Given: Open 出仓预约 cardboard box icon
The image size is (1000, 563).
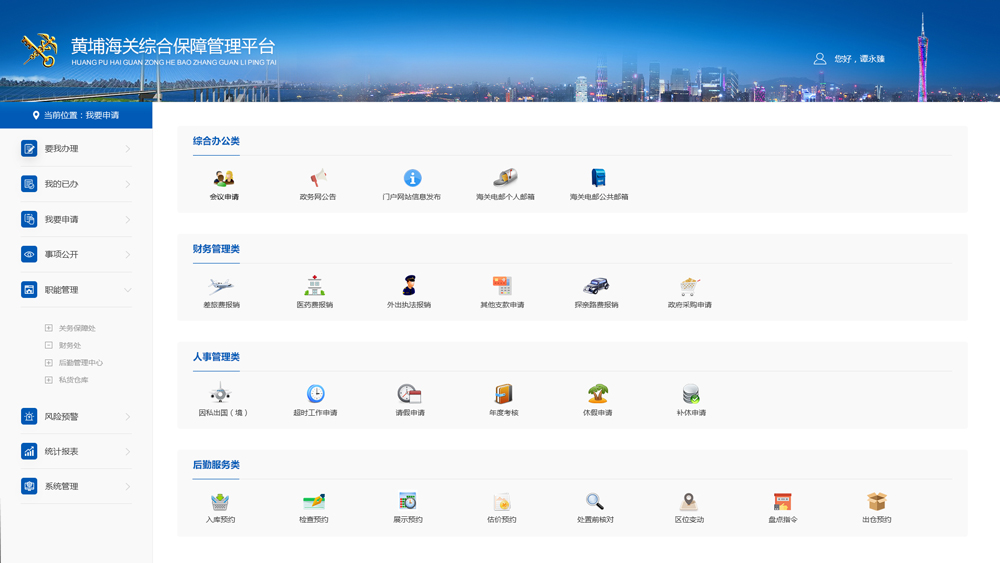Looking at the screenshot, I should pyautogui.click(x=877, y=502).
